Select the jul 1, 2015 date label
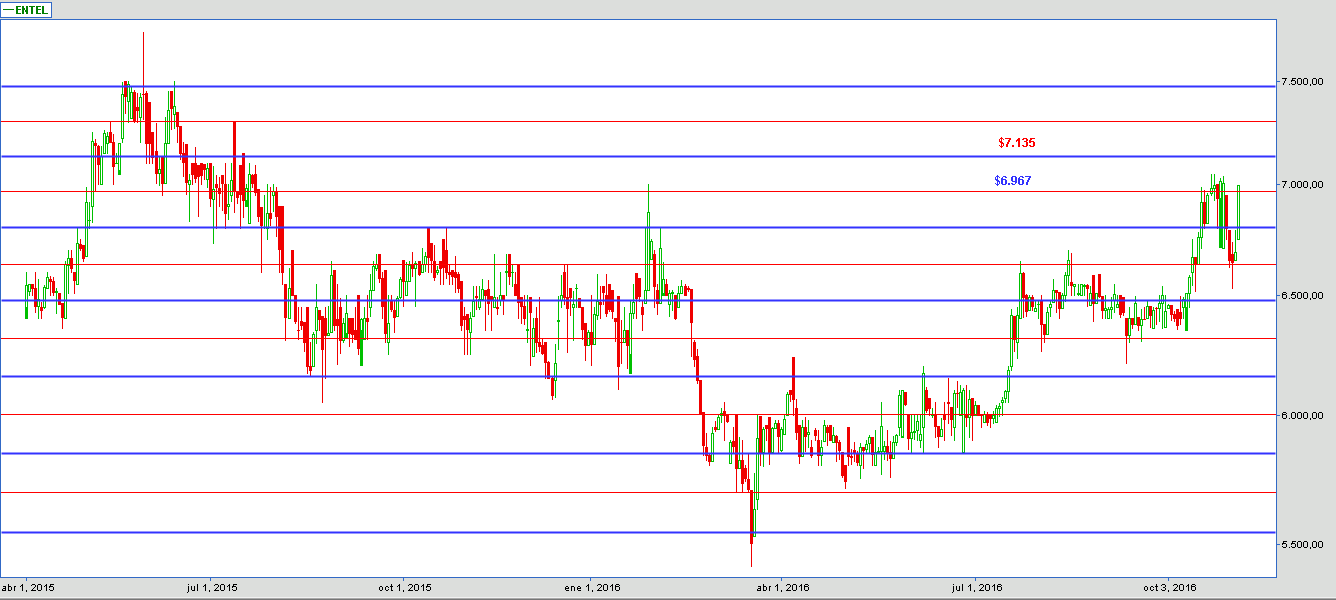This screenshot has height=600, width=1336. (x=212, y=587)
